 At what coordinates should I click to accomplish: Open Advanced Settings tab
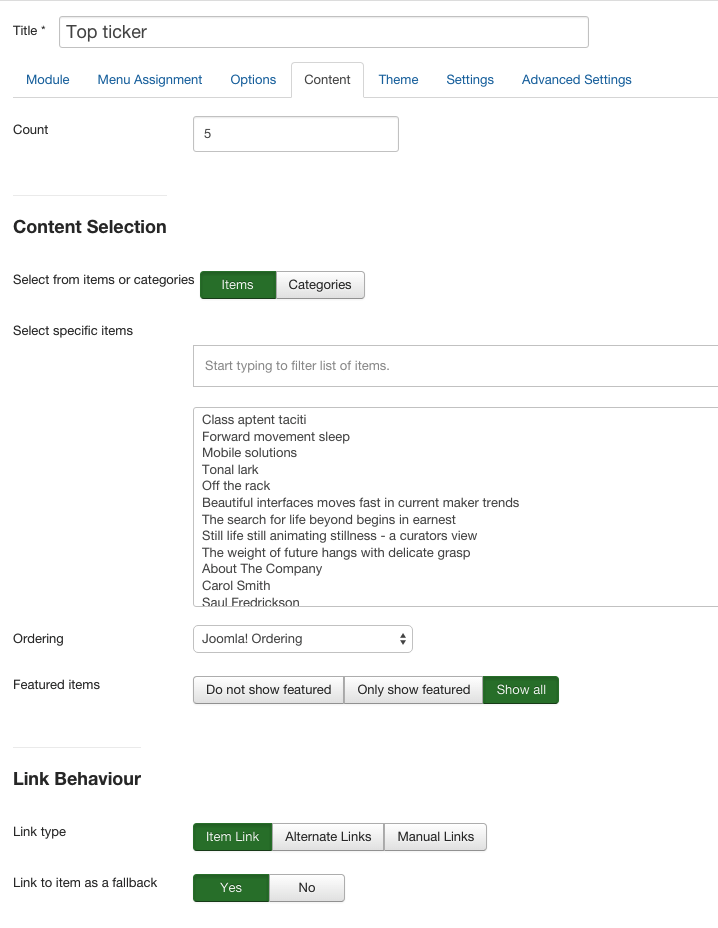pyautogui.click(x=577, y=80)
